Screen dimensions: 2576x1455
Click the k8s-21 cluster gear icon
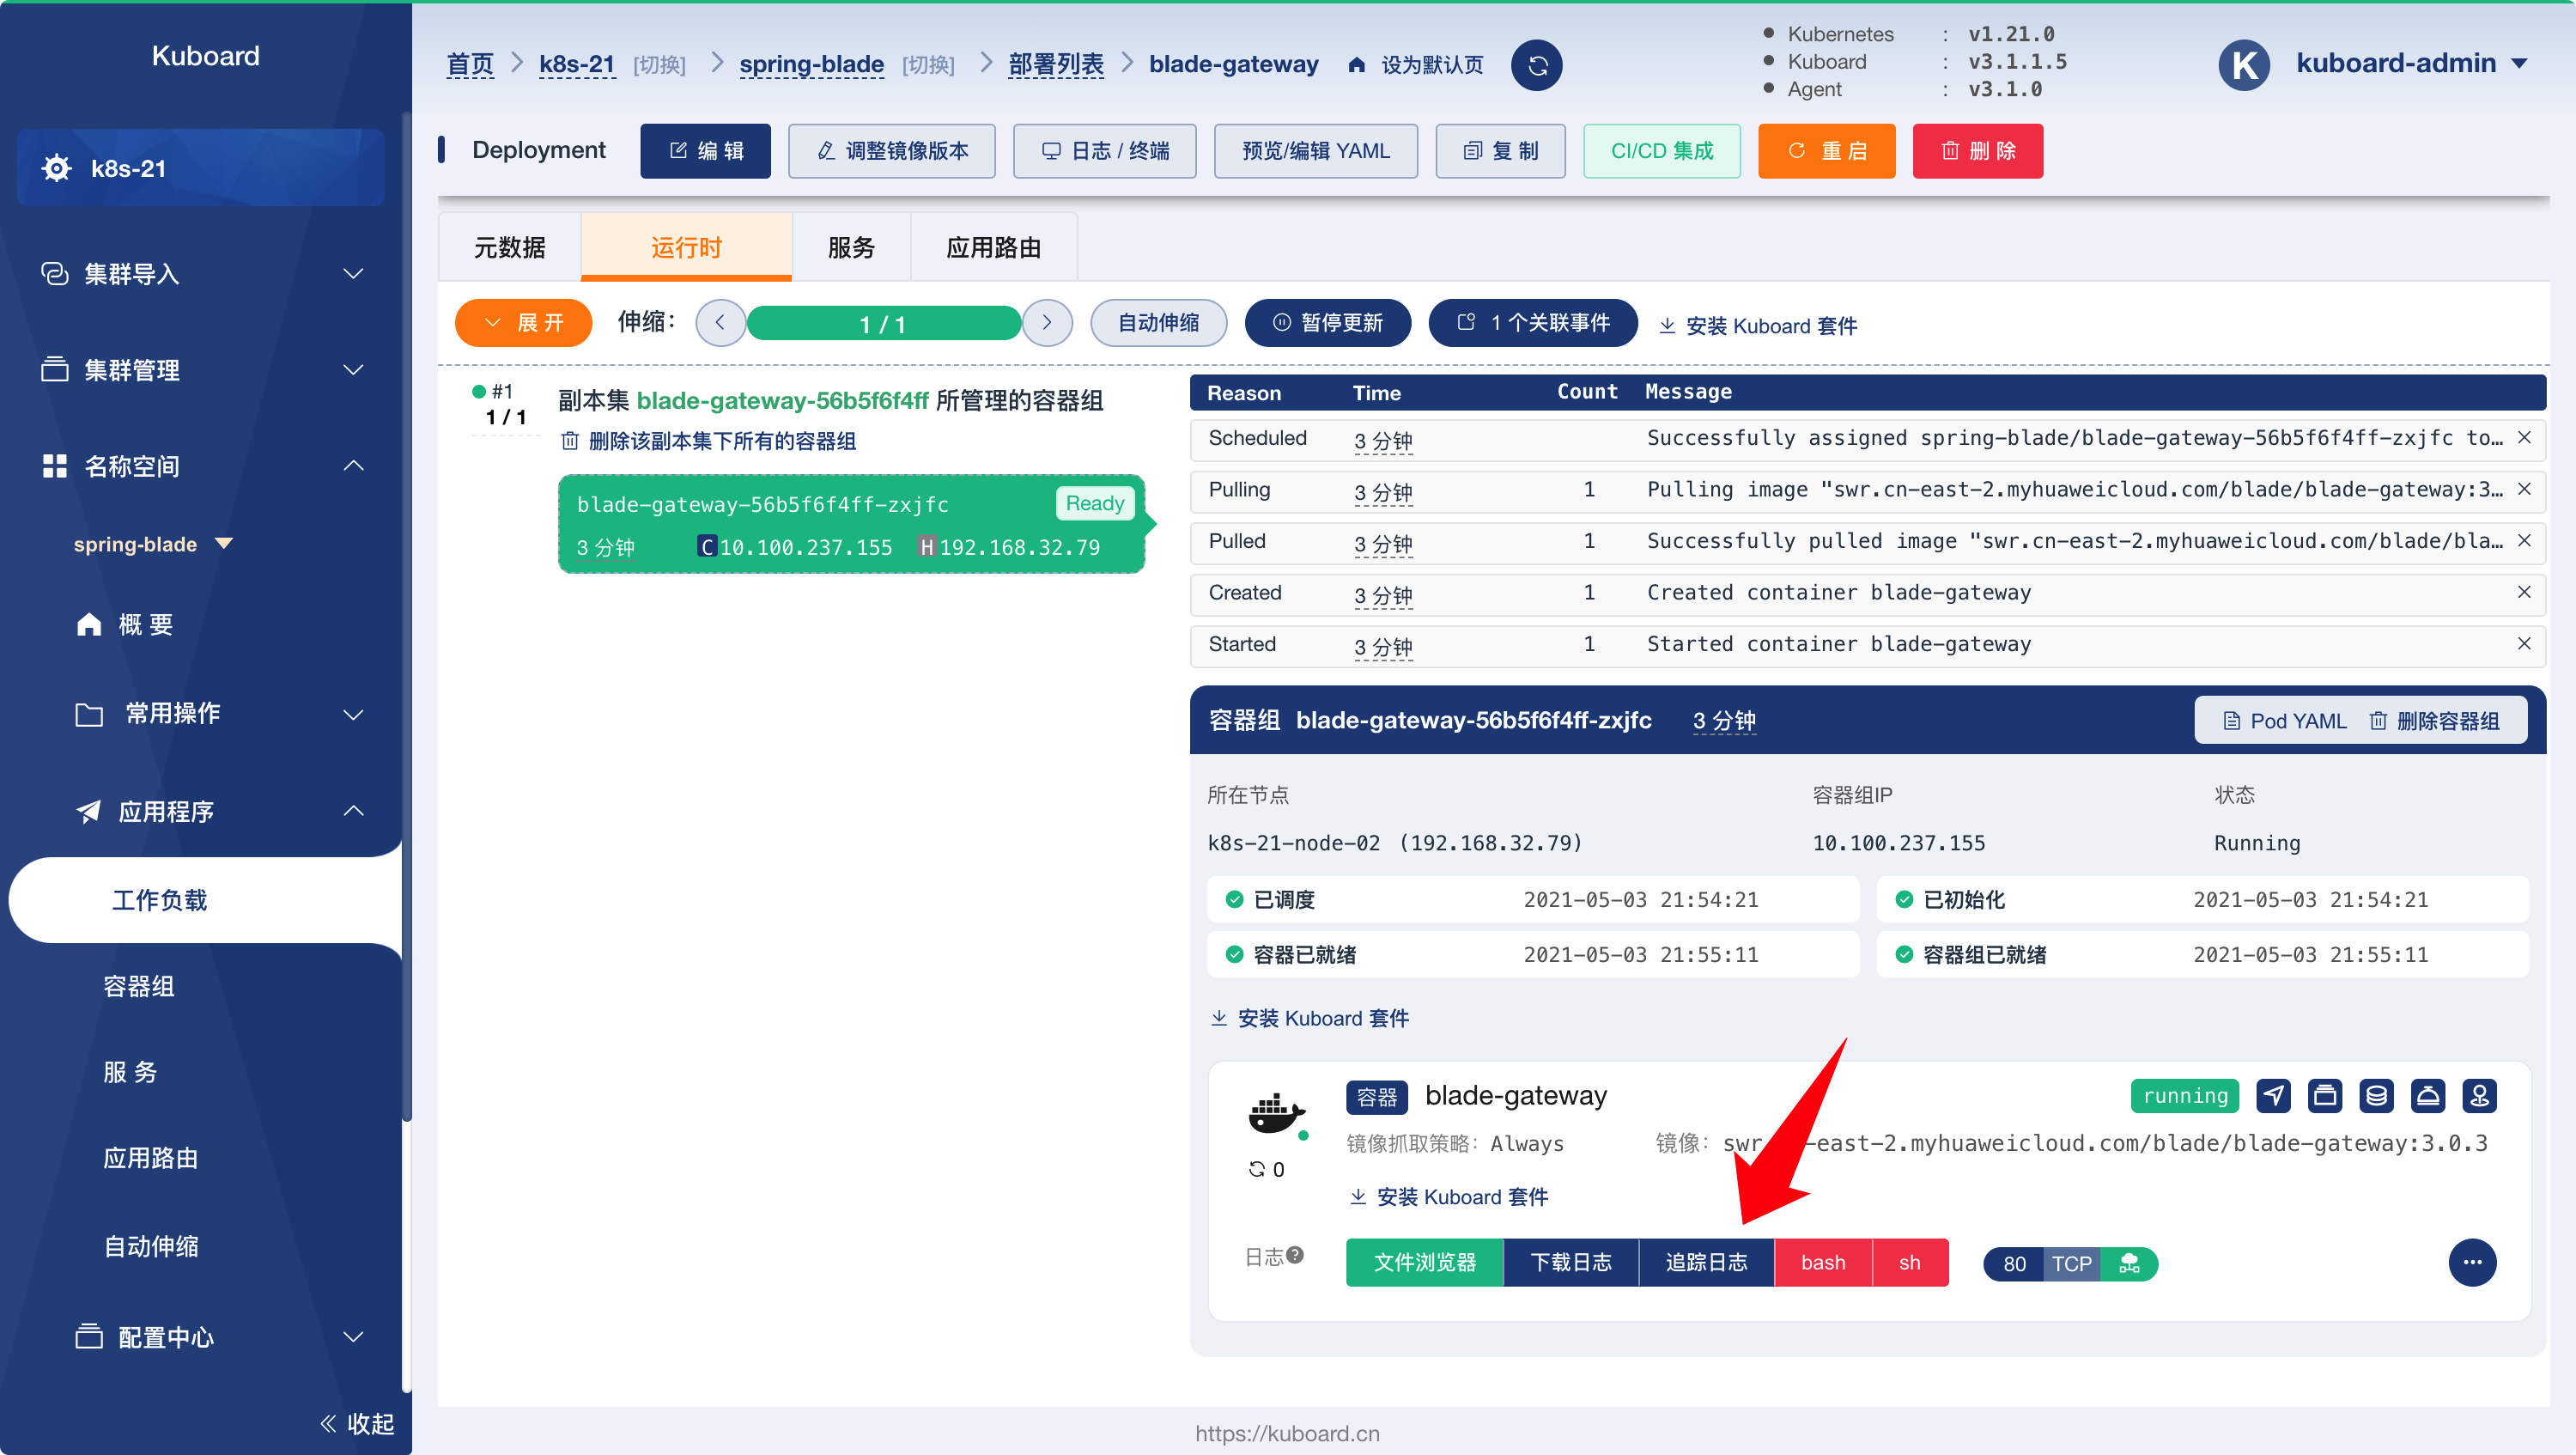click(x=56, y=168)
